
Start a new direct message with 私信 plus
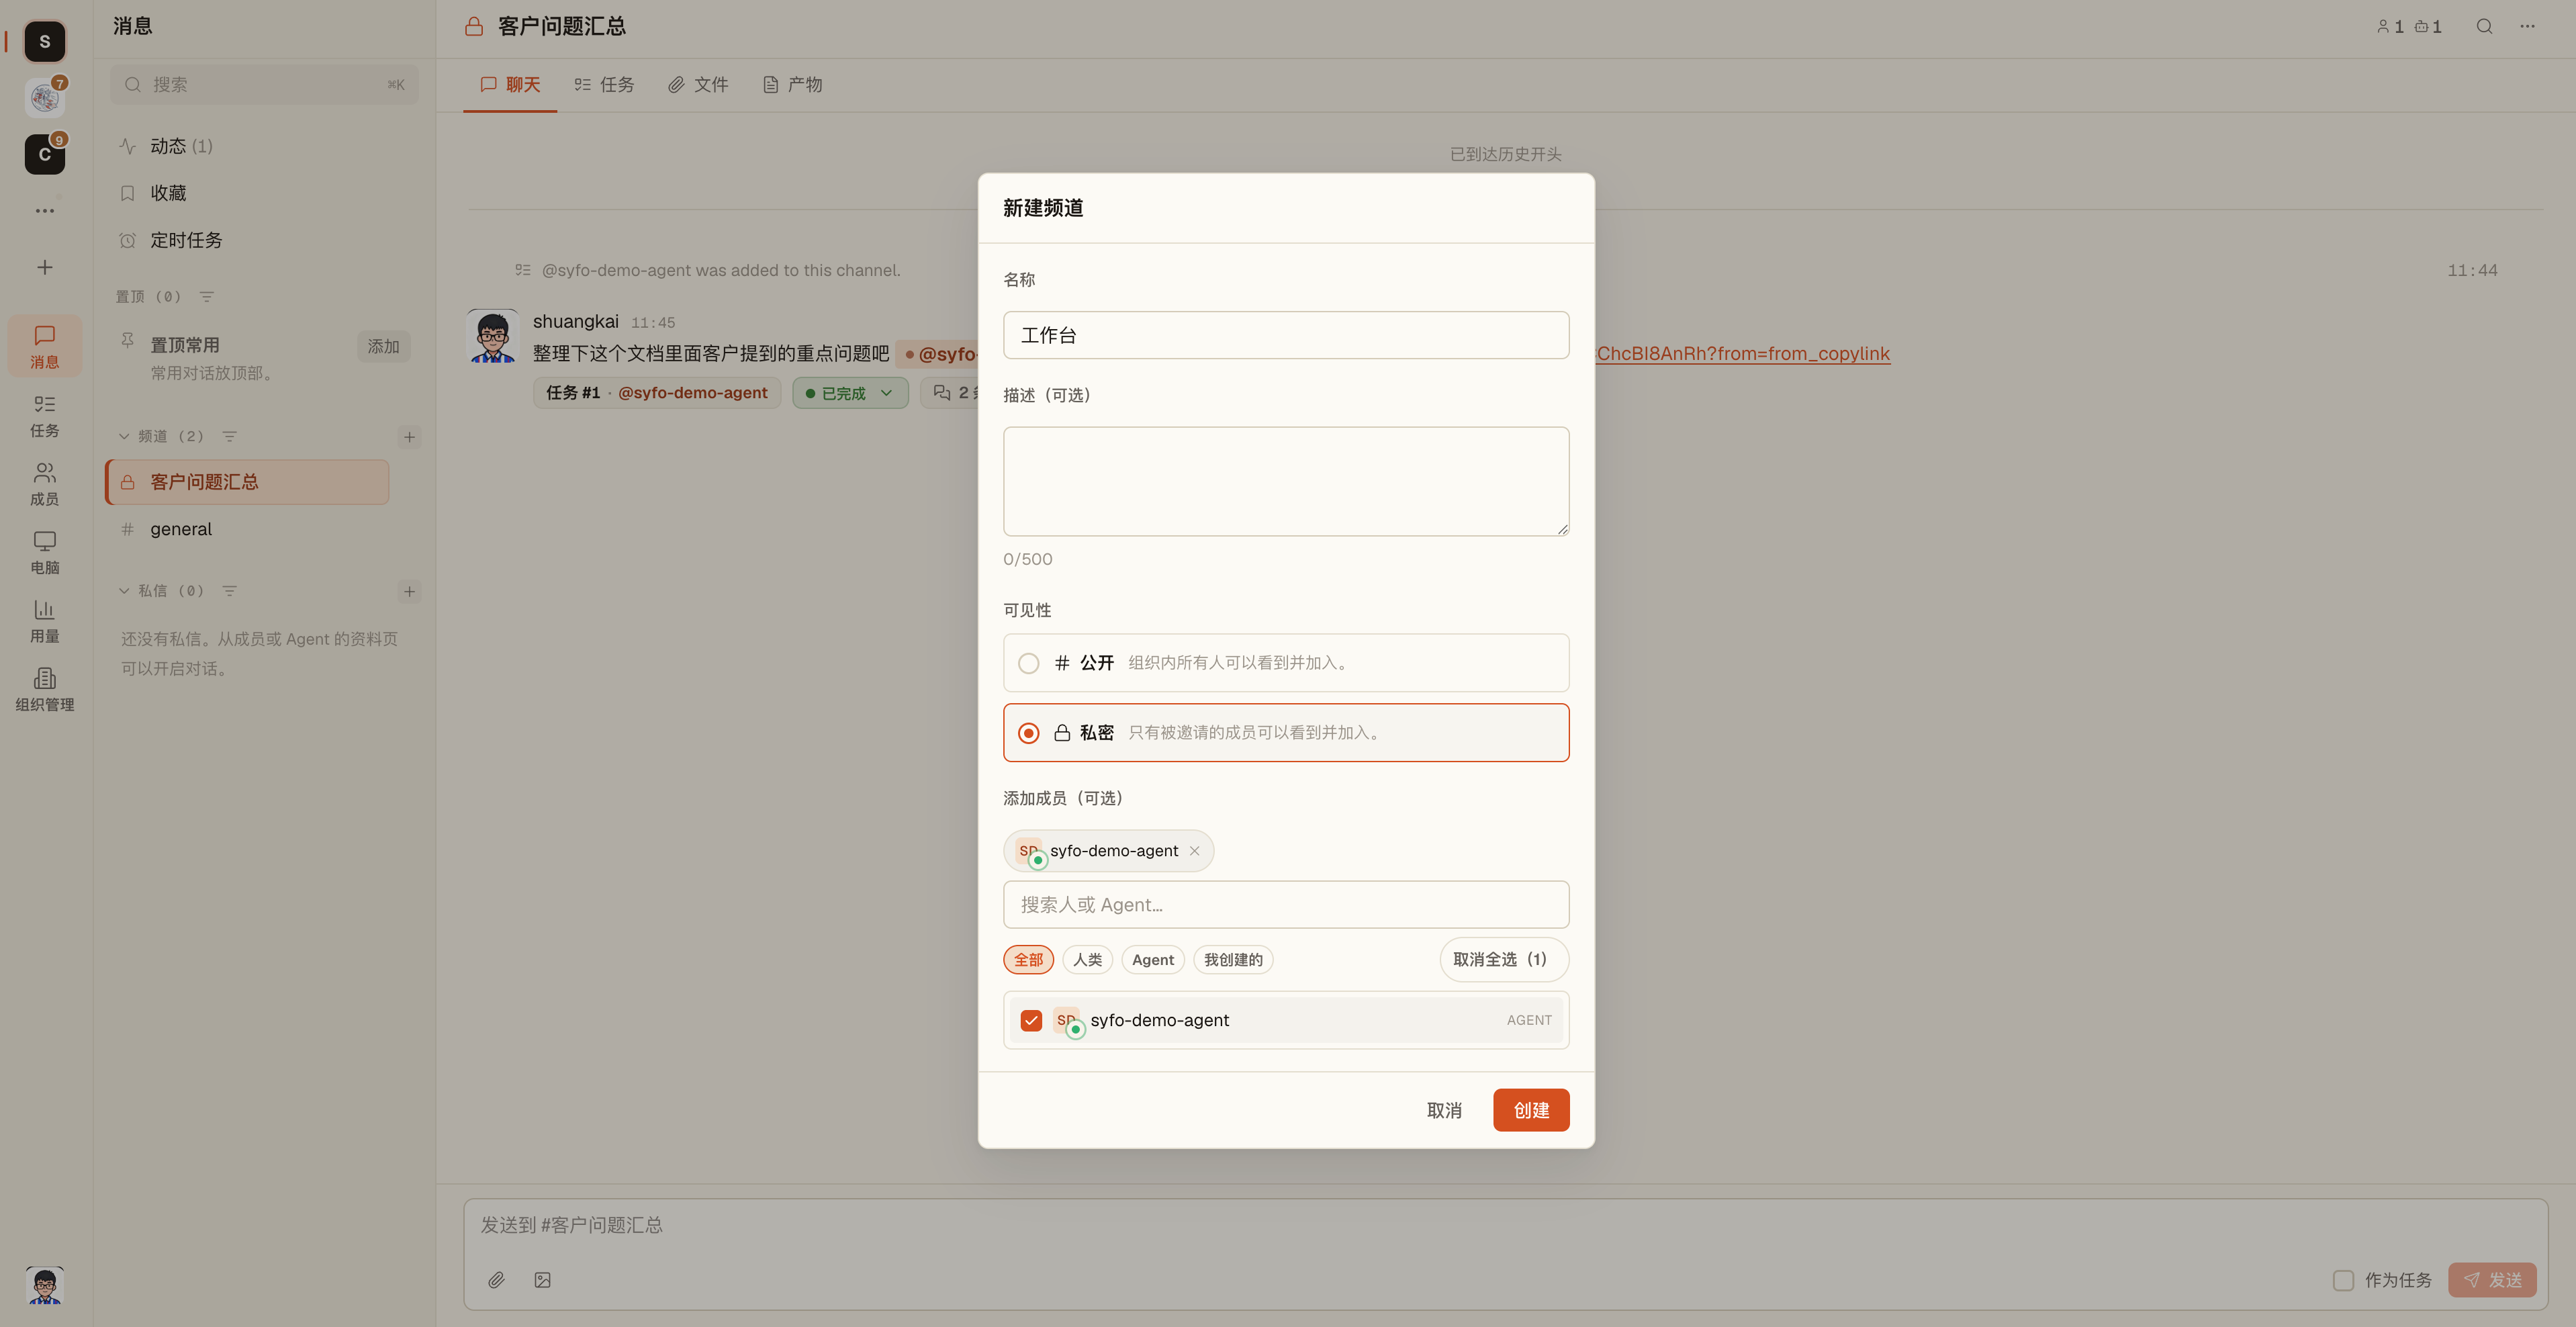(x=409, y=592)
